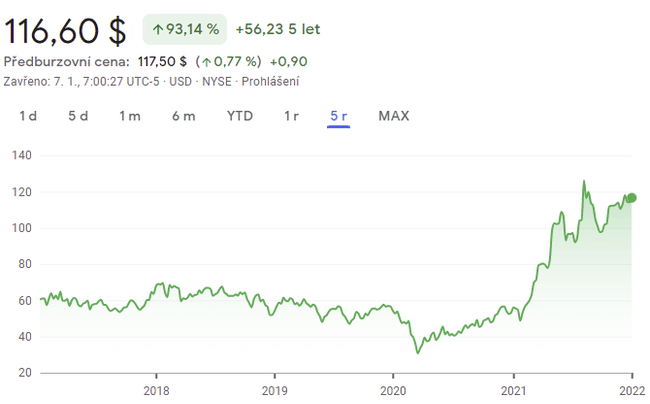Open the Prohlášení disclaimer link
This screenshot has height=404, width=650.
pyautogui.click(x=268, y=81)
